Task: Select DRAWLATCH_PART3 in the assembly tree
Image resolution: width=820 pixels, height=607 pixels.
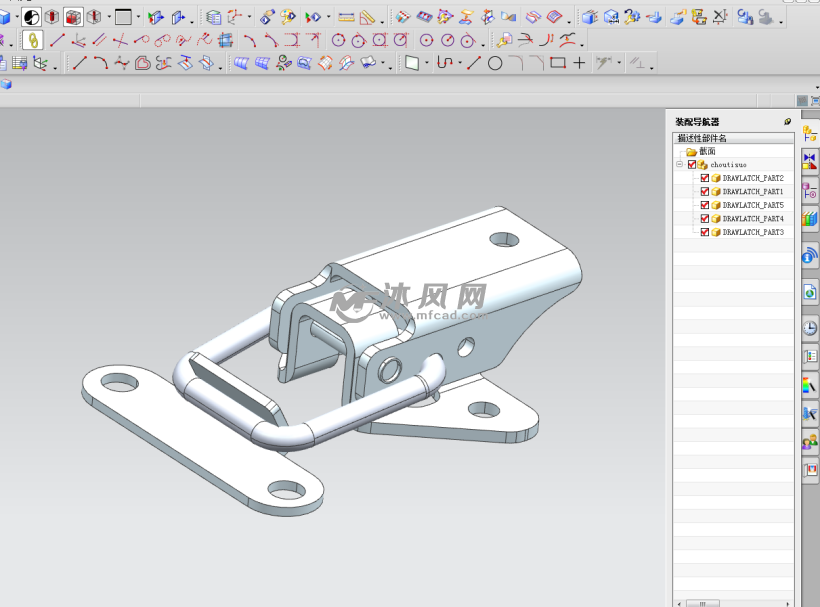Action: (x=752, y=232)
